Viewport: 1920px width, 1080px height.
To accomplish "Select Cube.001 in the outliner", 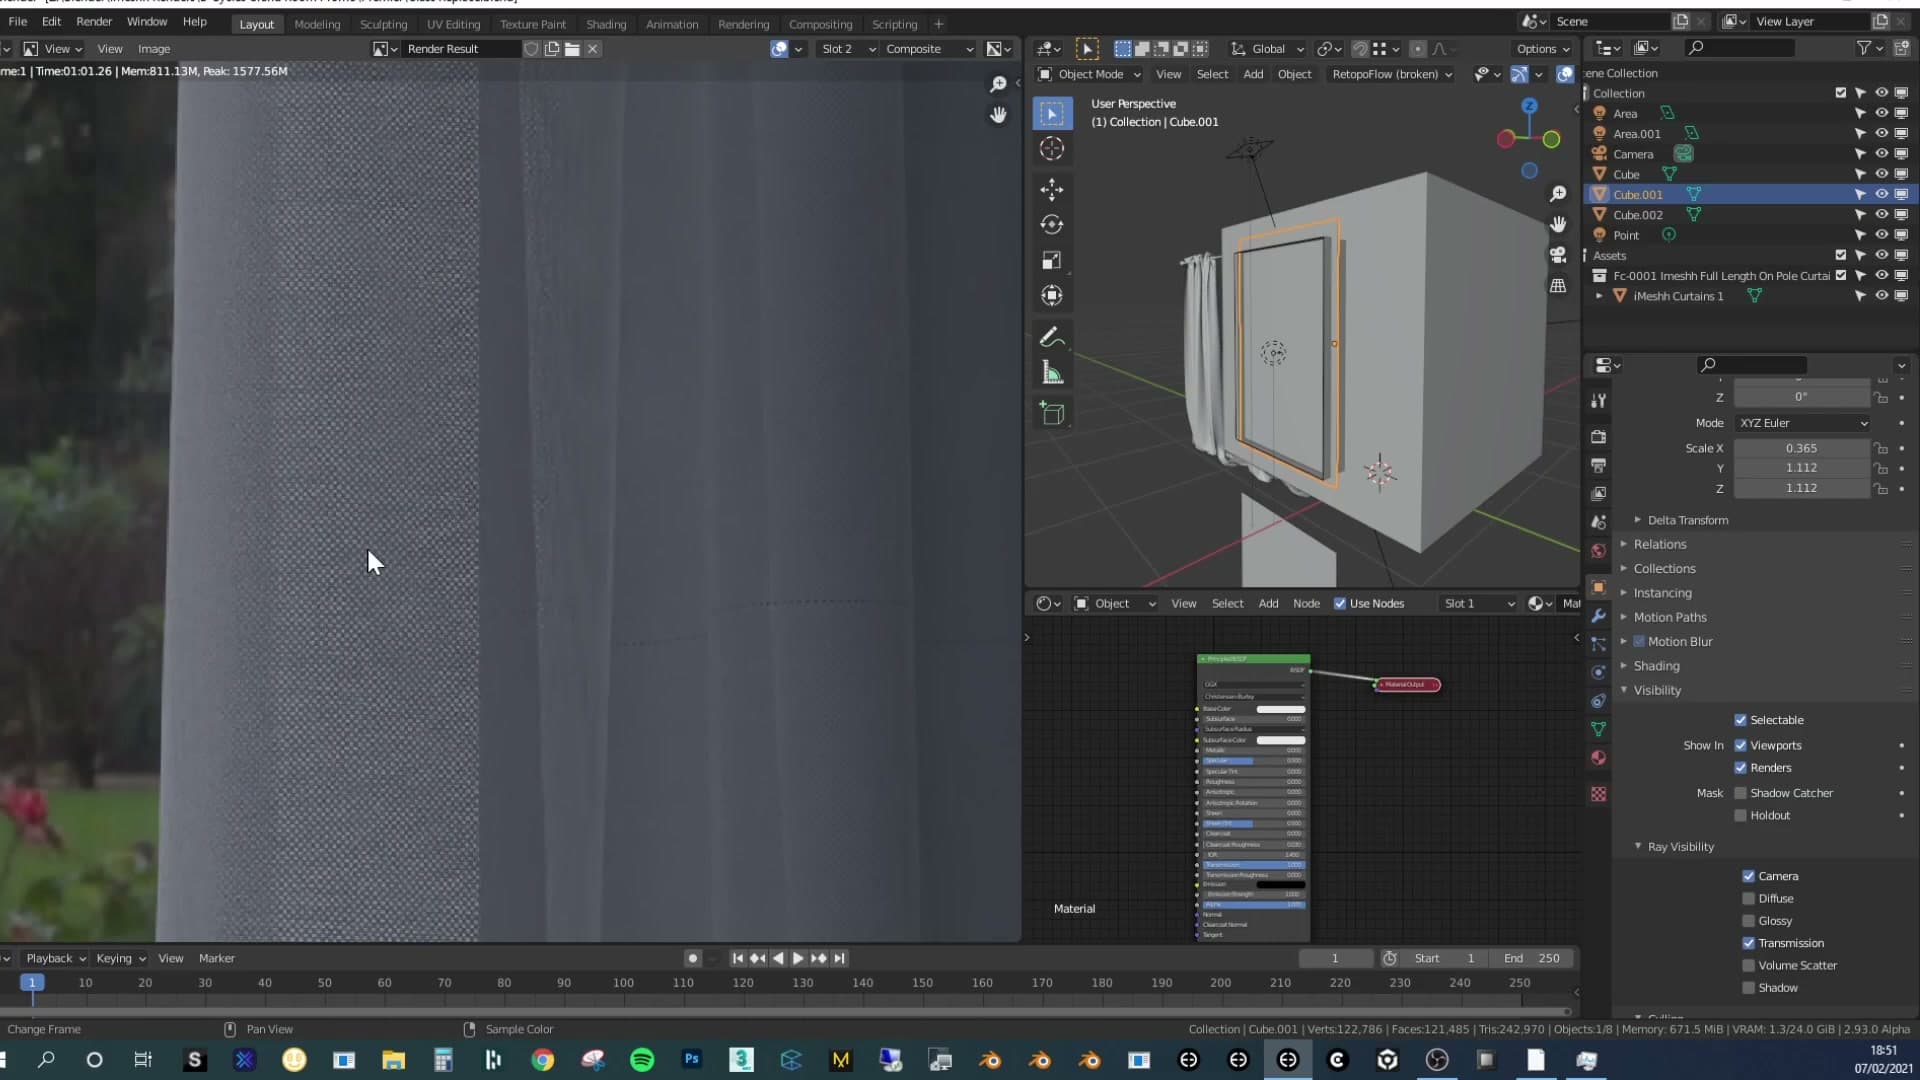I will pyautogui.click(x=1637, y=194).
